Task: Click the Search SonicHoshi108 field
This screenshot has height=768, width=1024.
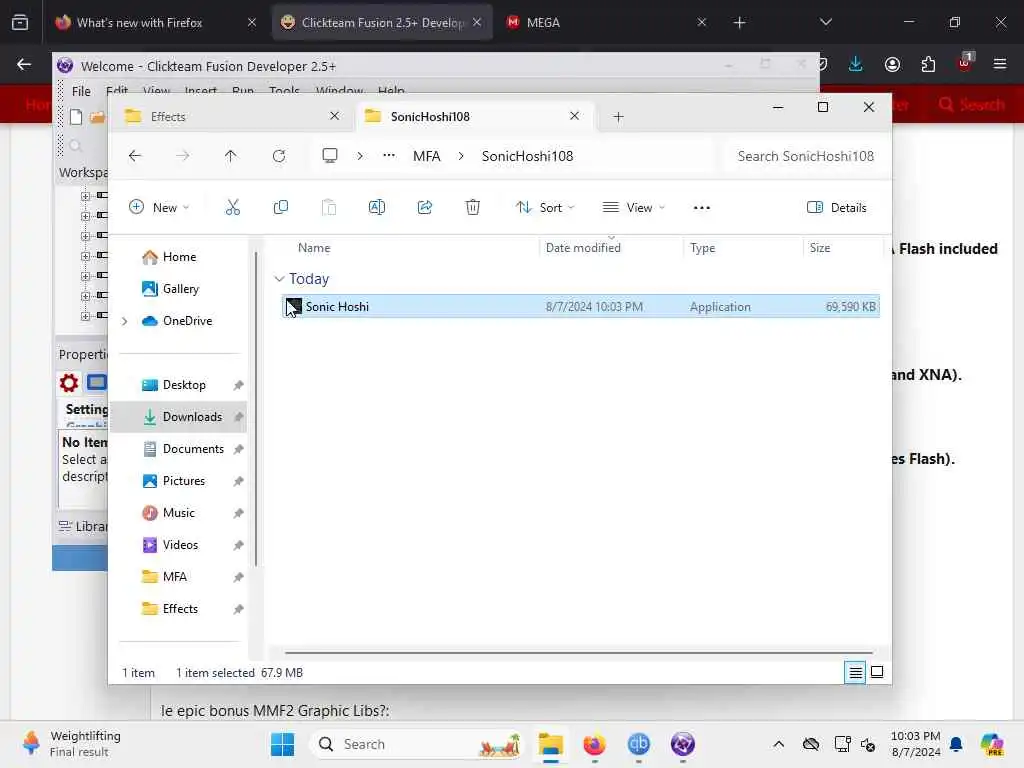Action: click(805, 156)
